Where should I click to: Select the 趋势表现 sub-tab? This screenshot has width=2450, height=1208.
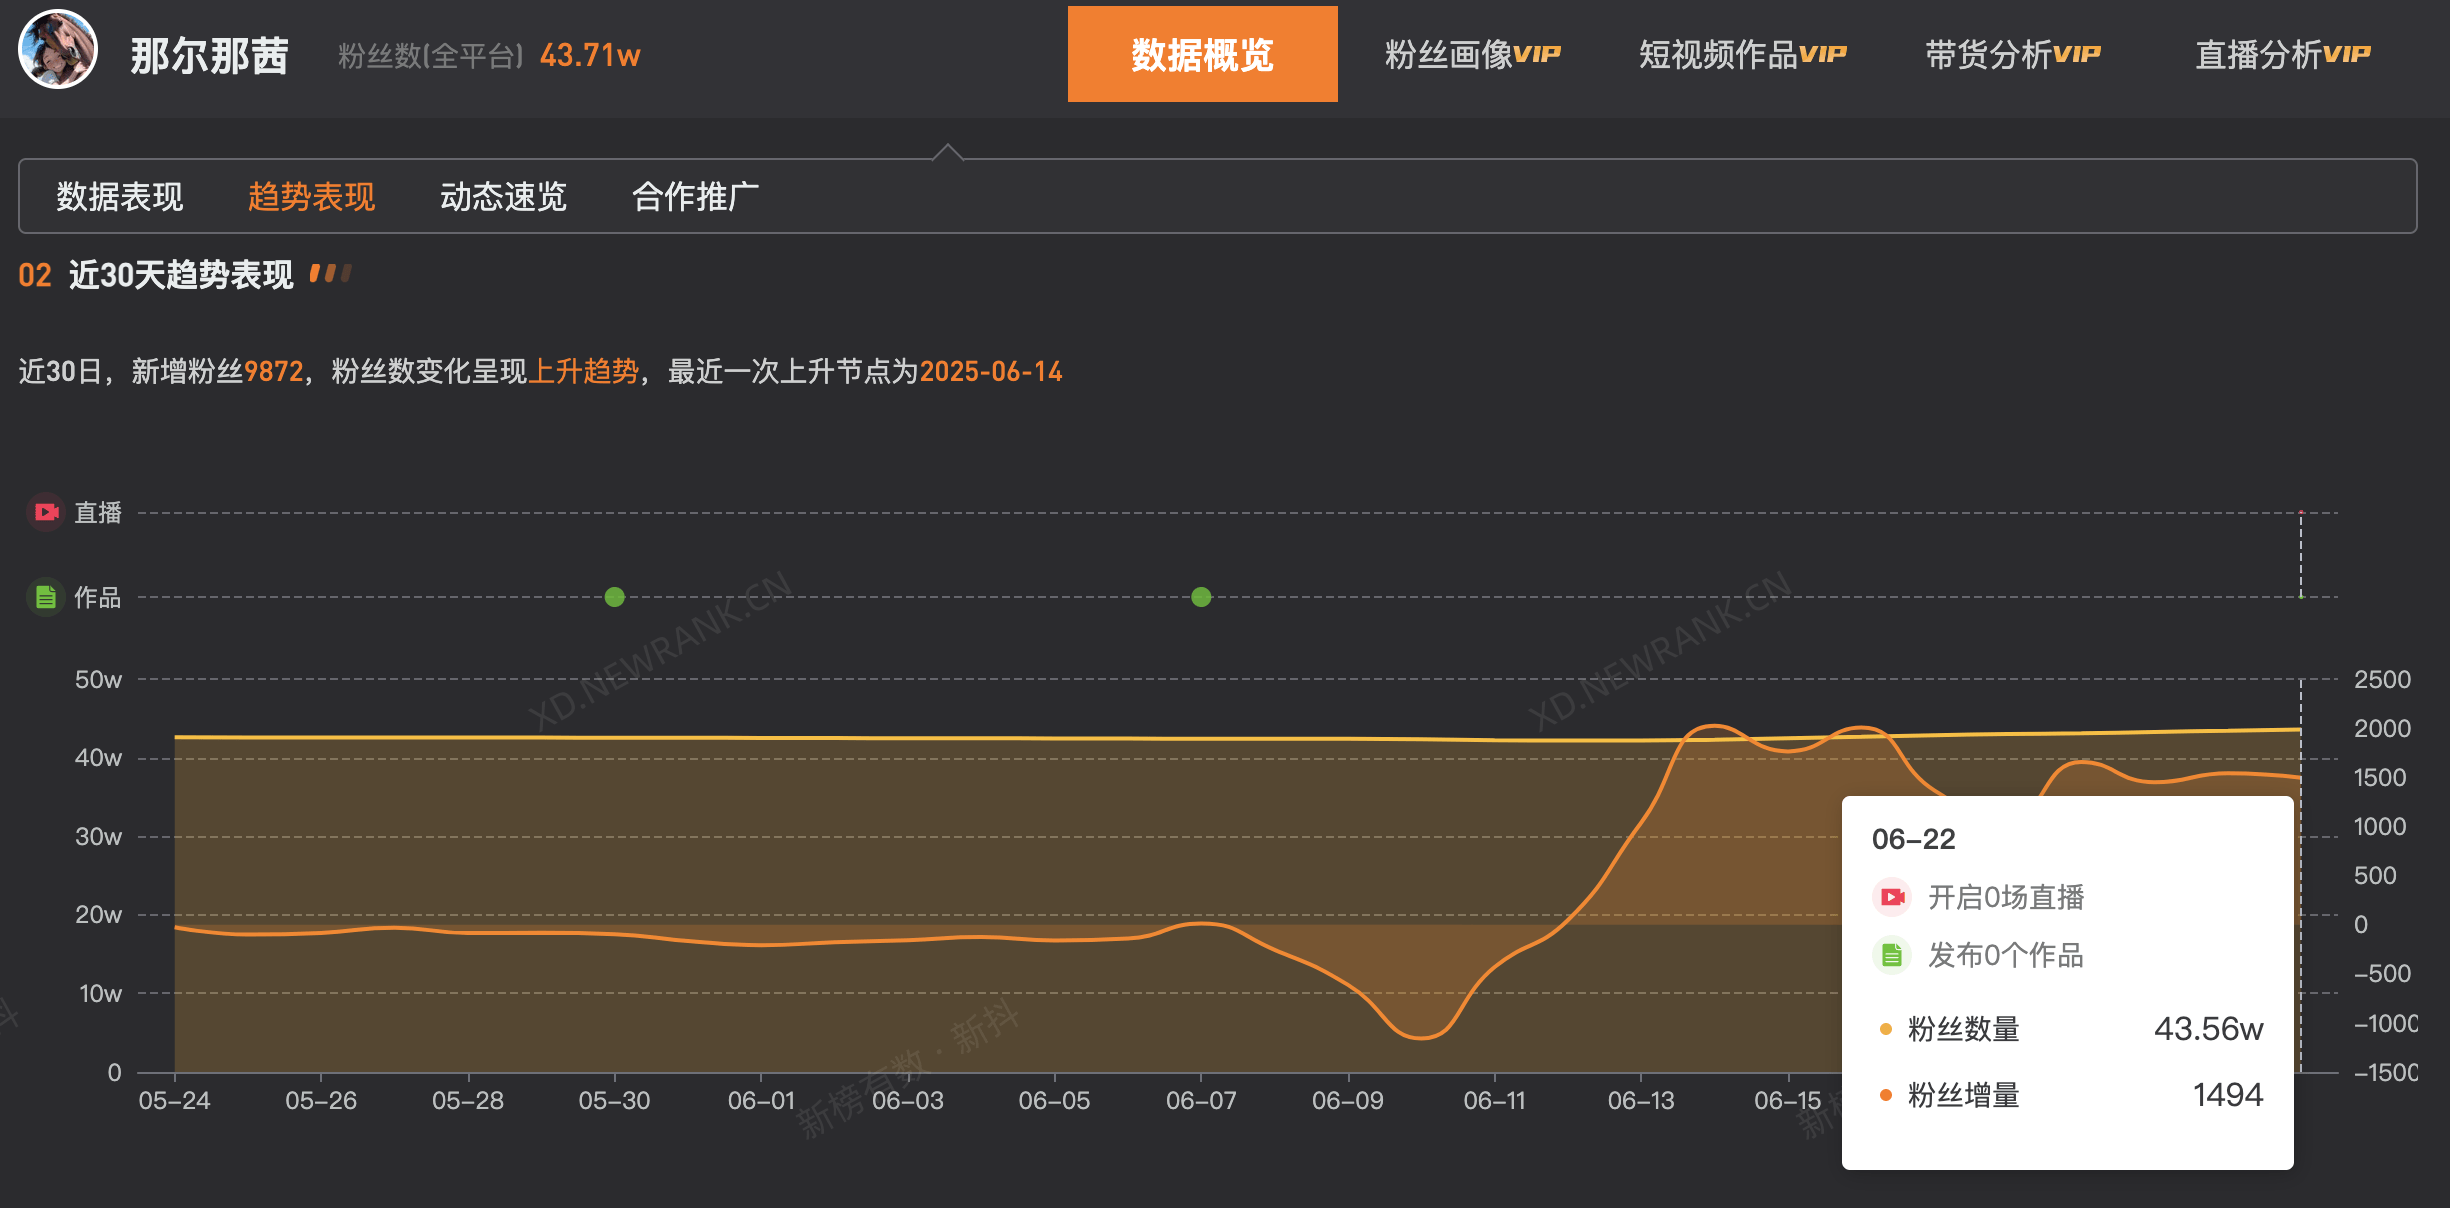click(311, 196)
